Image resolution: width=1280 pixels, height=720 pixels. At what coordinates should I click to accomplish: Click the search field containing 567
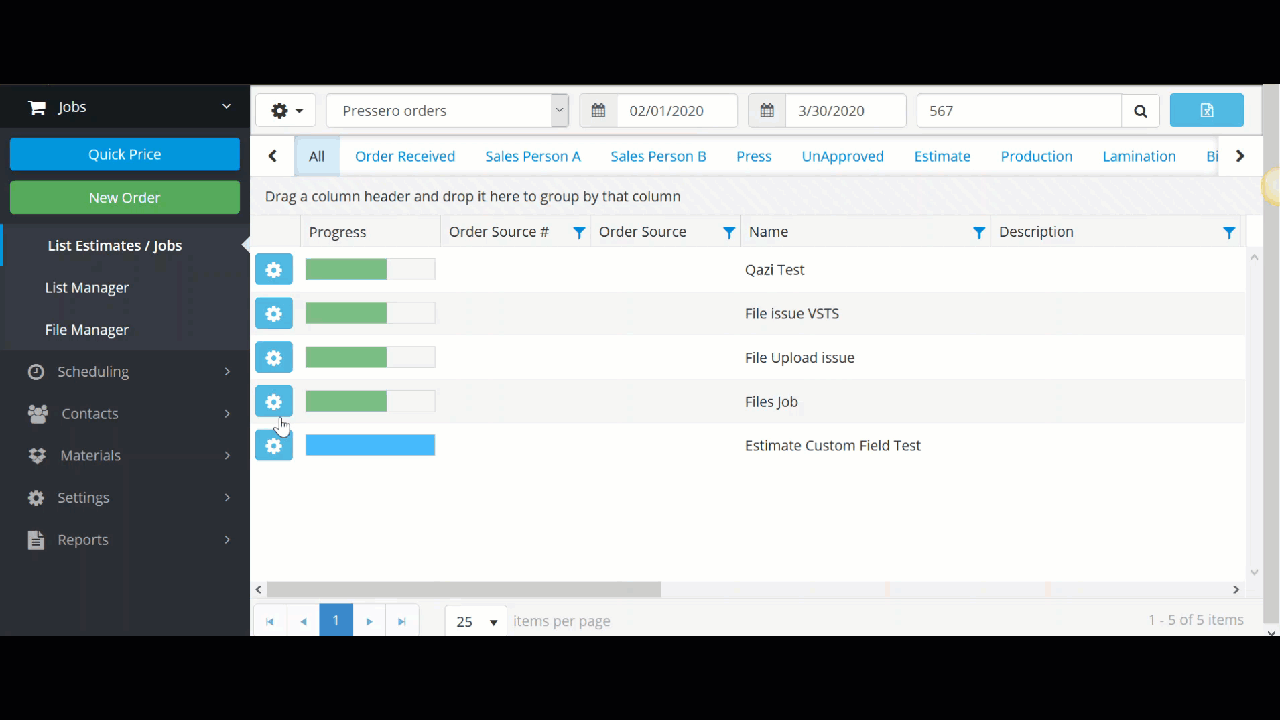1019,111
